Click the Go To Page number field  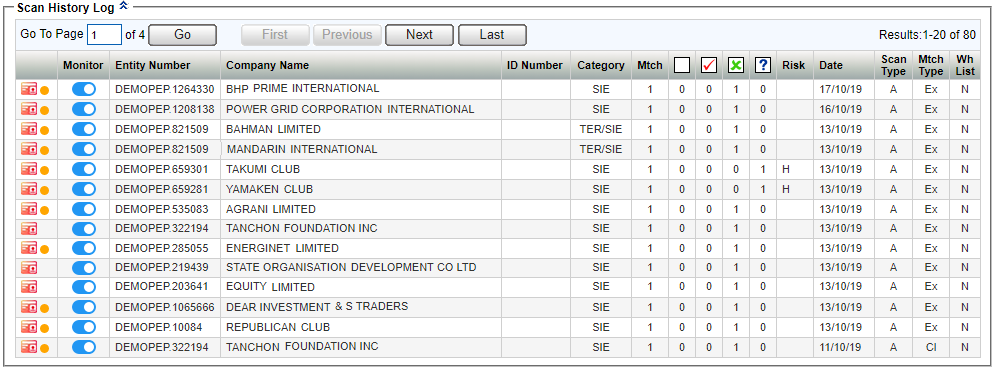point(104,35)
